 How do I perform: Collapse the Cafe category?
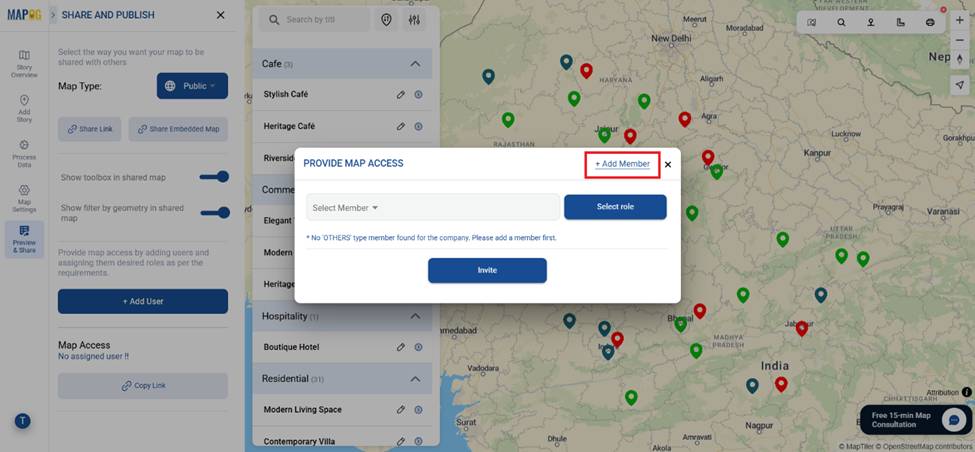tap(415, 64)
